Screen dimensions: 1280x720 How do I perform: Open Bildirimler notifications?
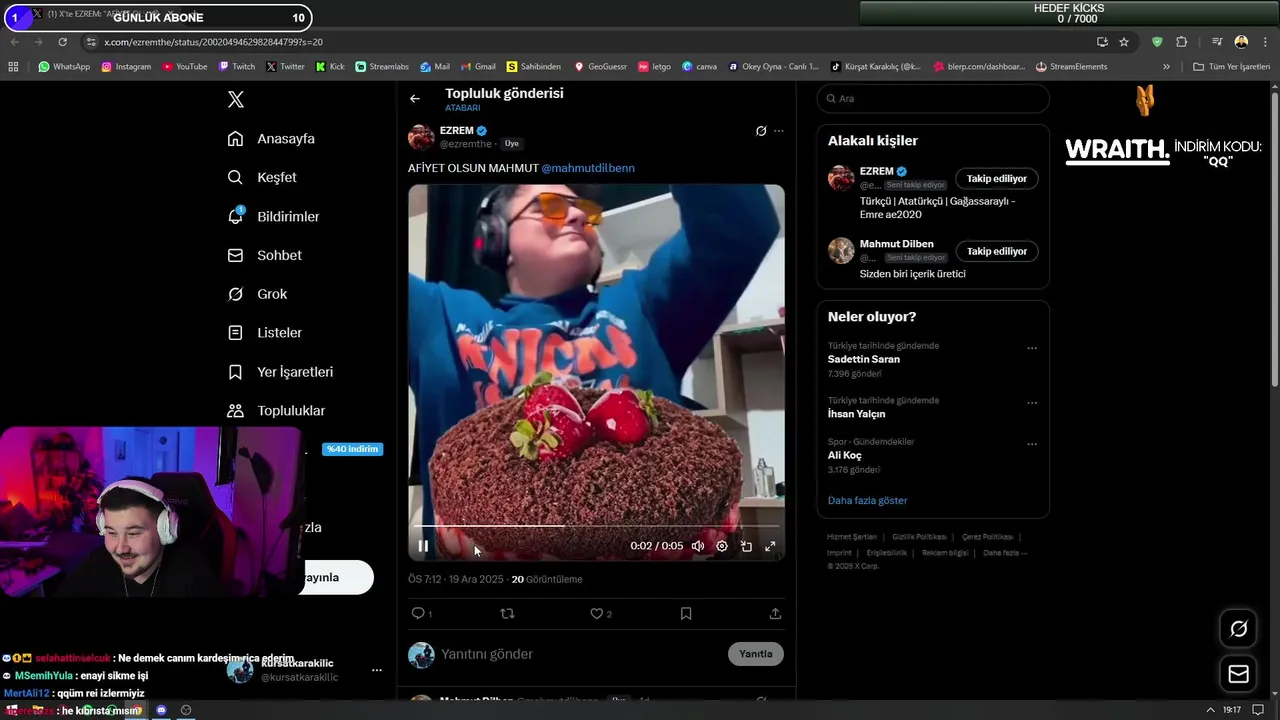tap(273, 216)
